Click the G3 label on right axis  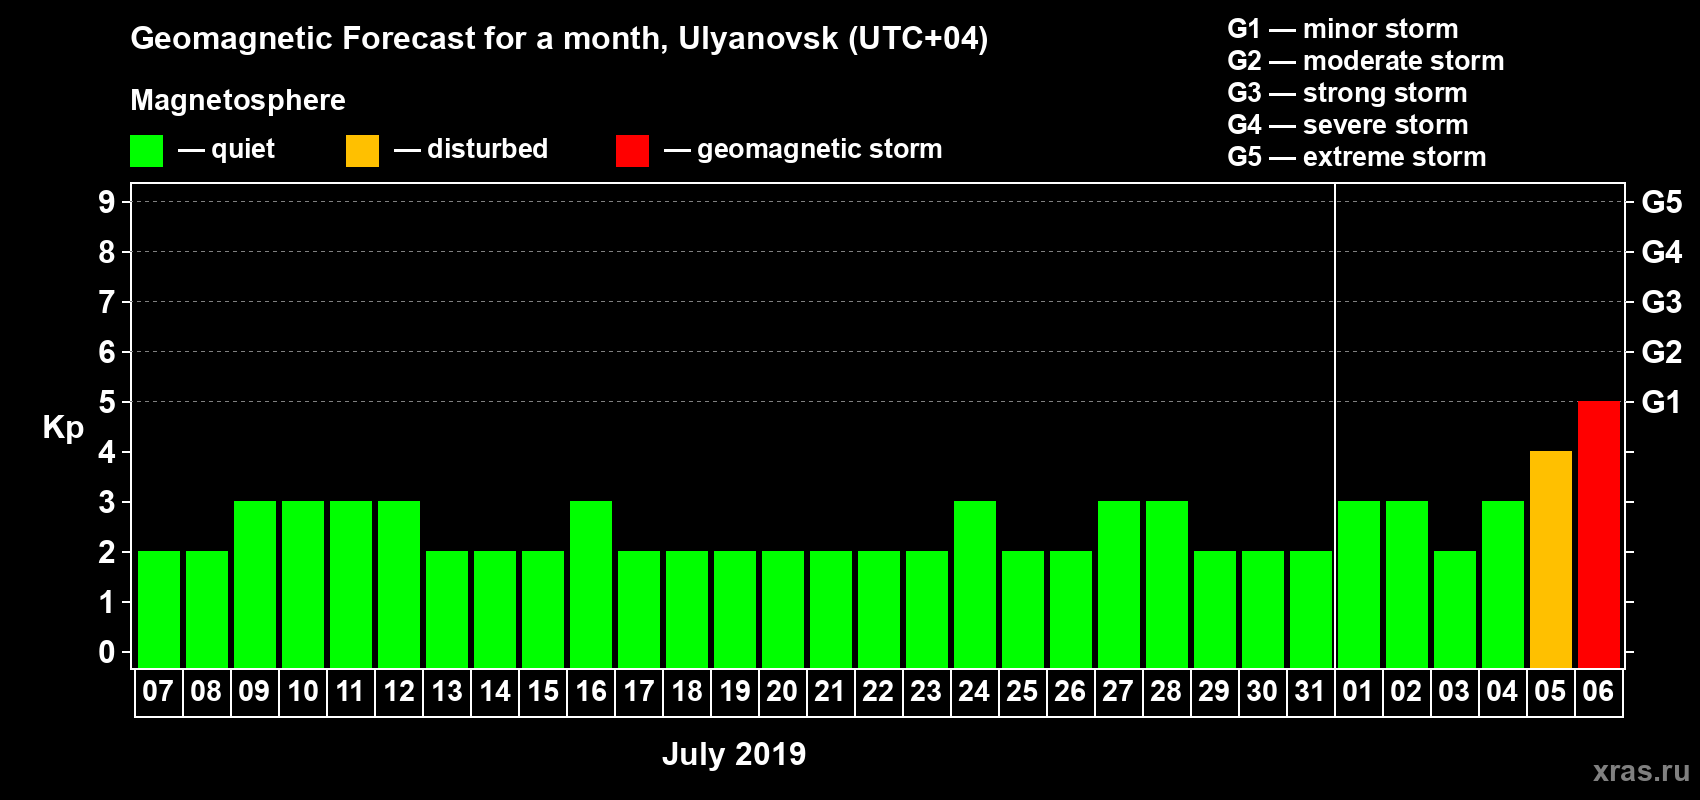coord(1661,302)
